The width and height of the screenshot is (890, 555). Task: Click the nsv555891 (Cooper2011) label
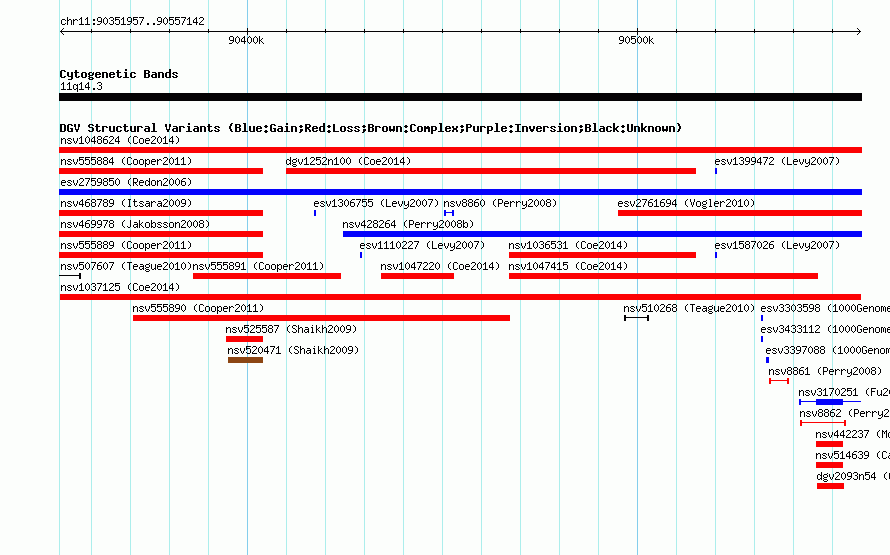(258, 267)
